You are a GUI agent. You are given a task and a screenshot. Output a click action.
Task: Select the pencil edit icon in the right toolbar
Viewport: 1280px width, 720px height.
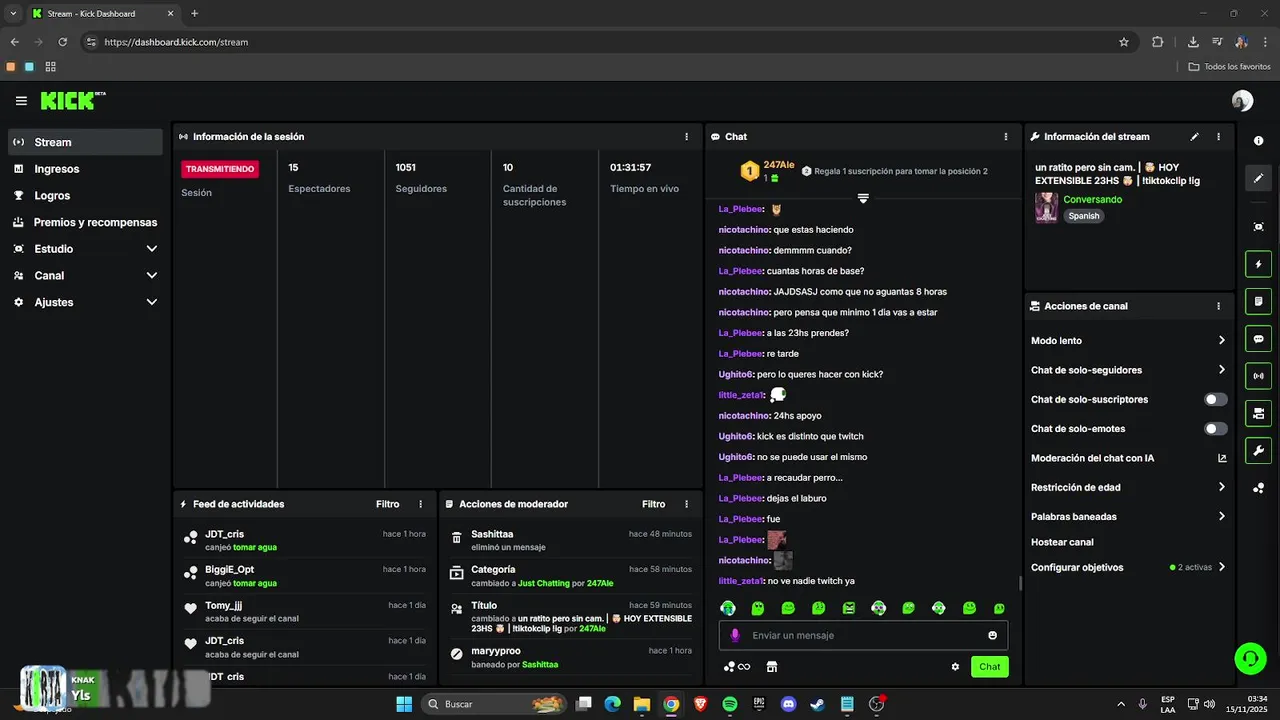click(x=1259, y=178)
